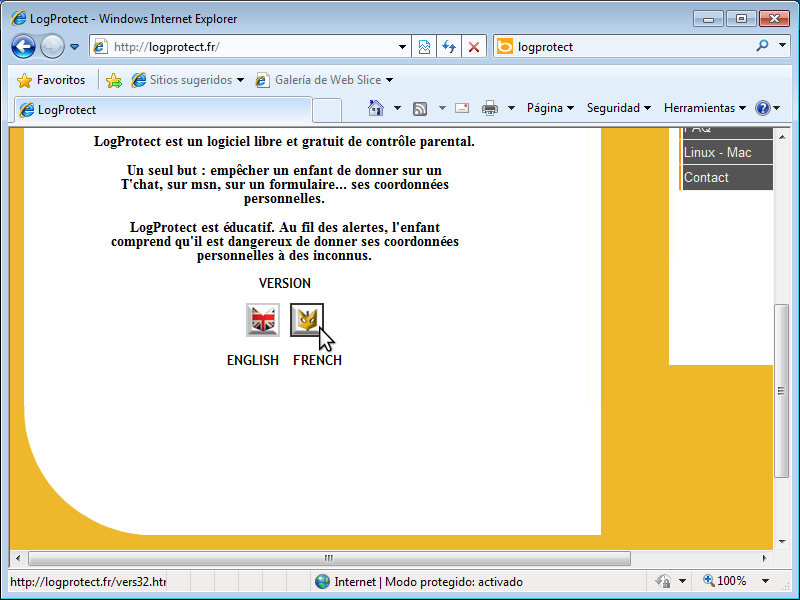This screenshot has height=600, width=800.
Task: Add page to Favorites bar icon
Action: [x=114, y=80]
